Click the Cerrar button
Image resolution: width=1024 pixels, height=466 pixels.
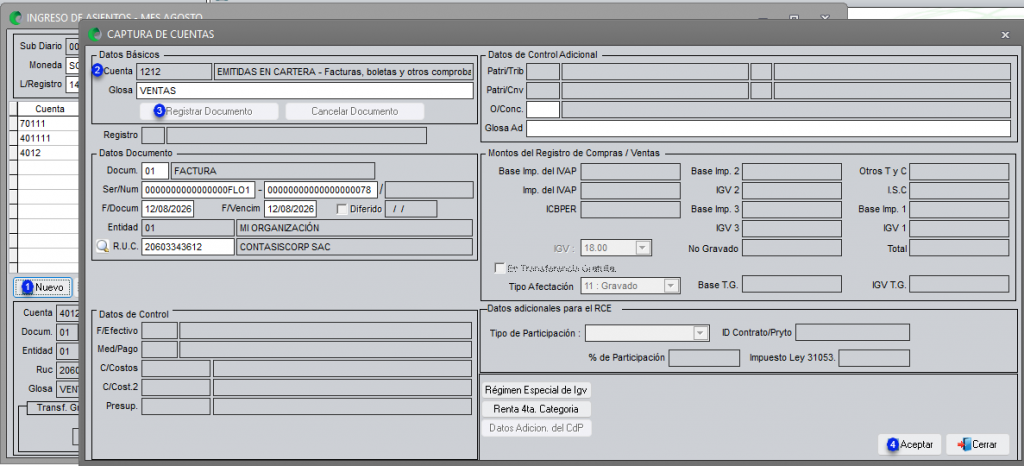977,444
